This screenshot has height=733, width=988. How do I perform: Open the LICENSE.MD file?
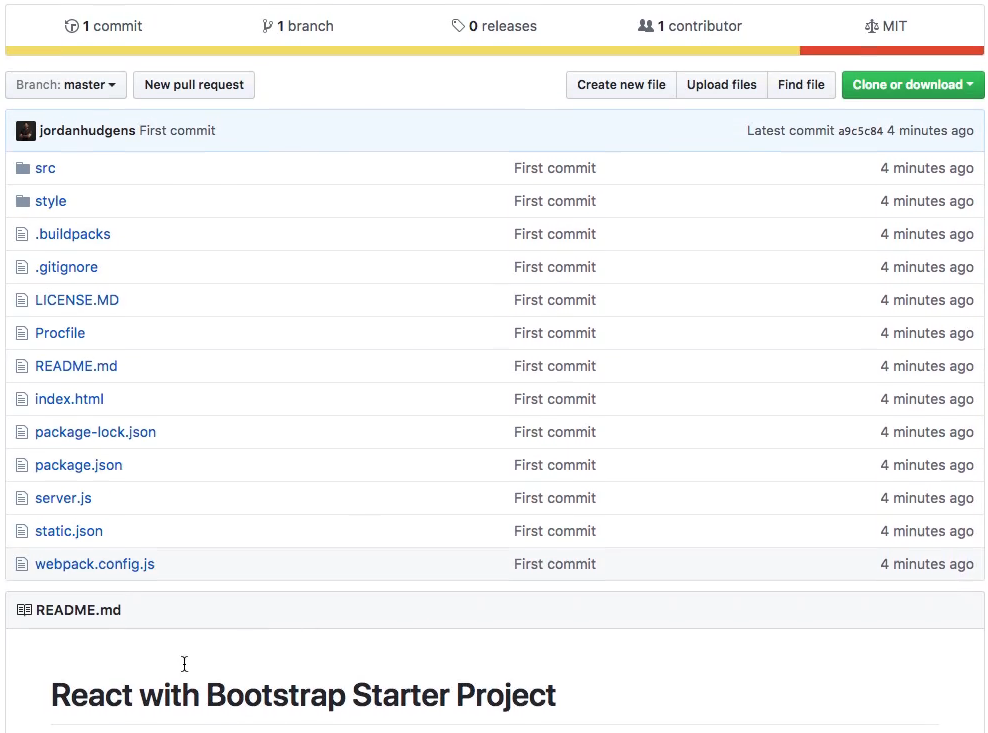77,300
